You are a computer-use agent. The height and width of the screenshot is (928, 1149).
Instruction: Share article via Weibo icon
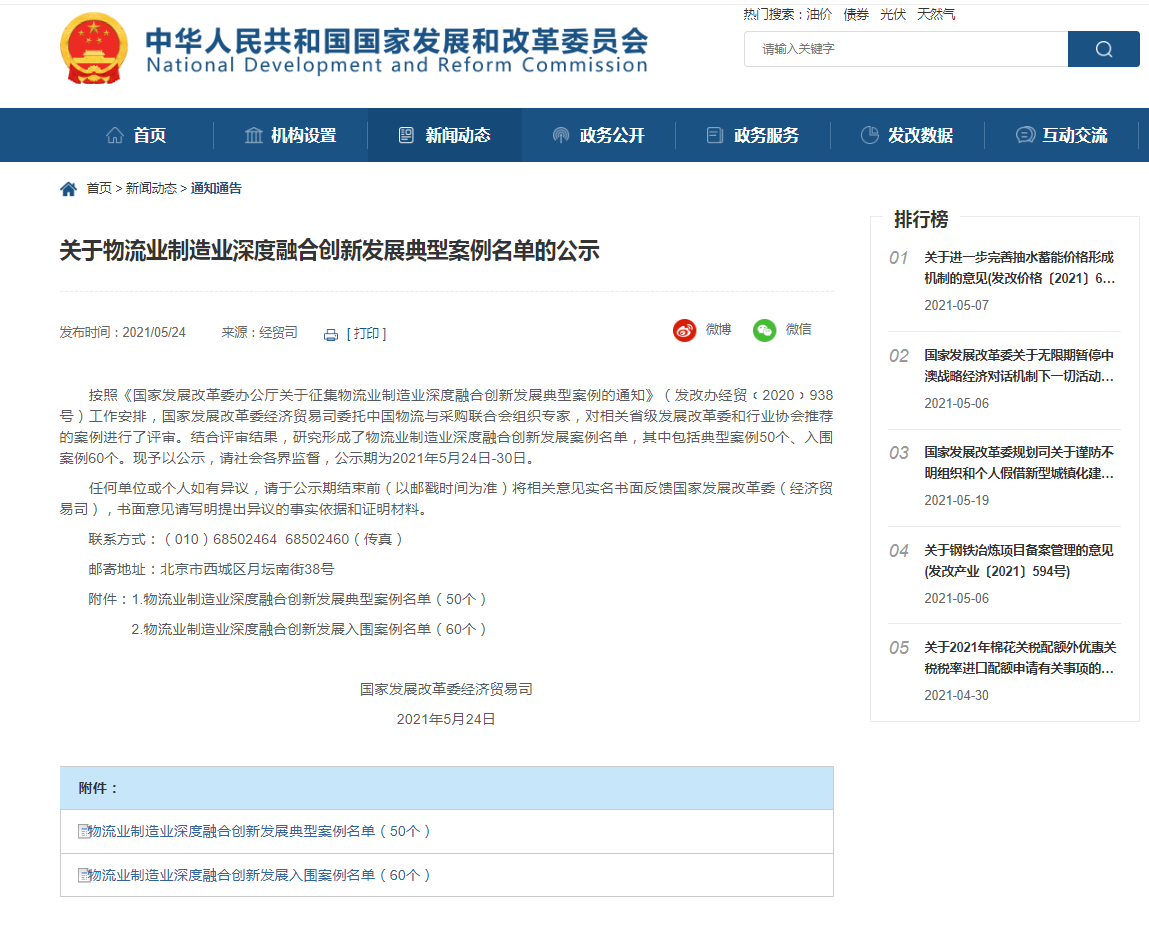684,331
